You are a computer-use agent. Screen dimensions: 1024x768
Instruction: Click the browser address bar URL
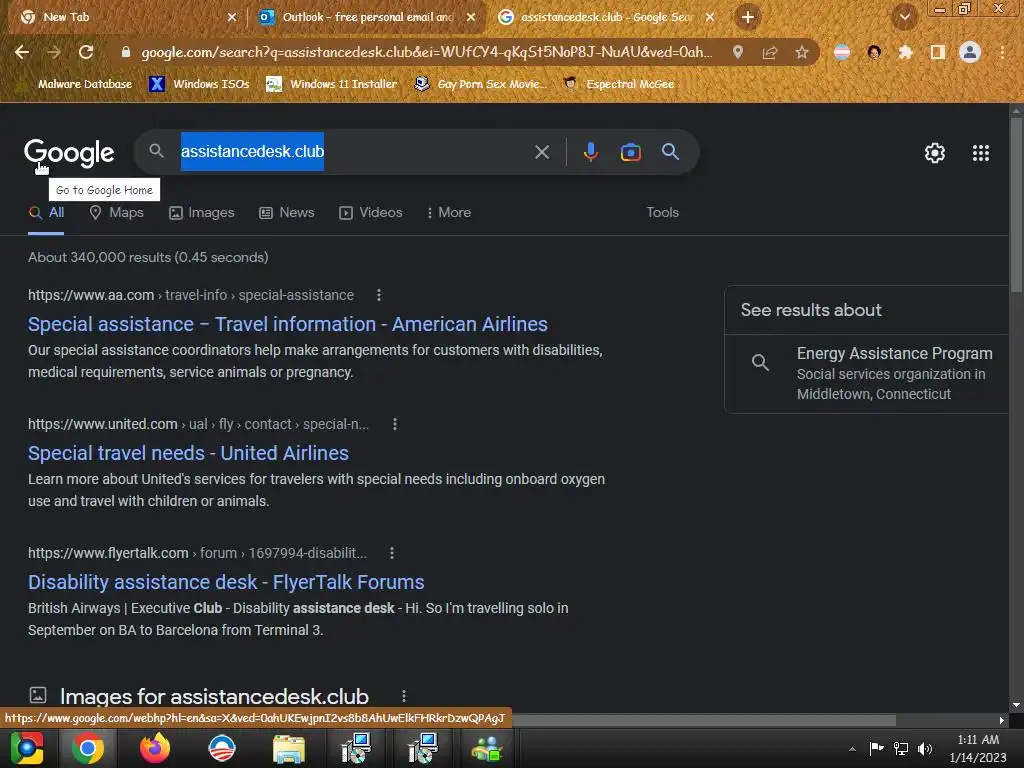point(426,52)
